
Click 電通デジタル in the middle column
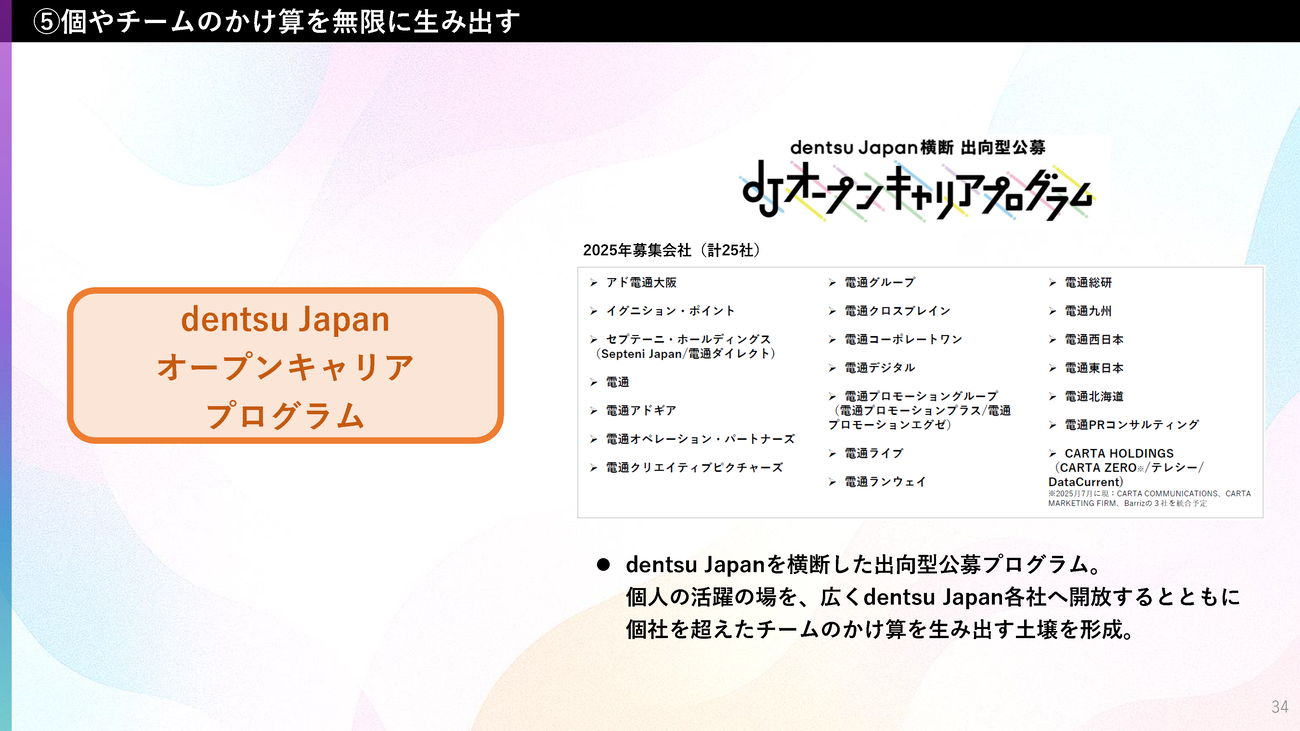pyautogui.click(x=879, y=368)
